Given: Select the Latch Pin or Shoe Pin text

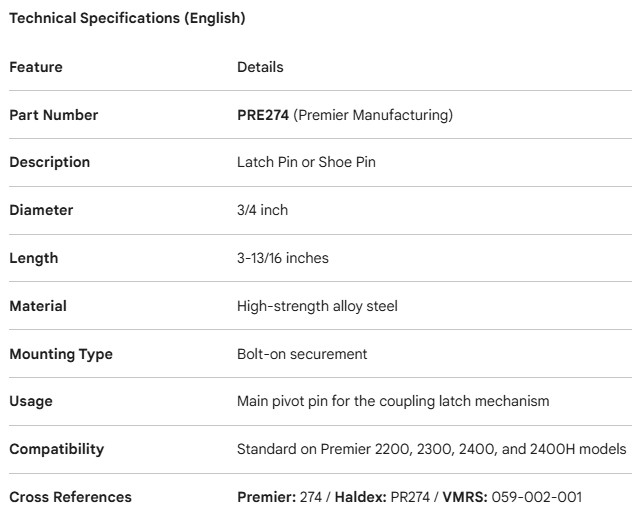Looking at the screenshot, I should coord(306,162).
